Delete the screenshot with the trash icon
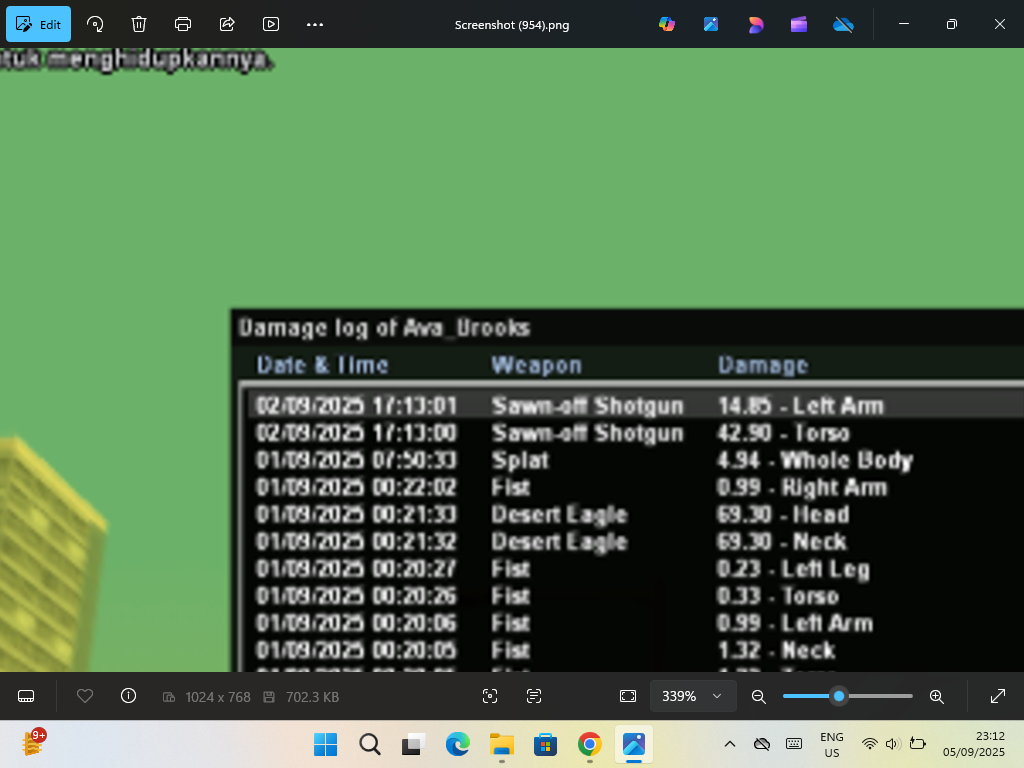This screenshot has width=1024, height=768. click(138, 24)
